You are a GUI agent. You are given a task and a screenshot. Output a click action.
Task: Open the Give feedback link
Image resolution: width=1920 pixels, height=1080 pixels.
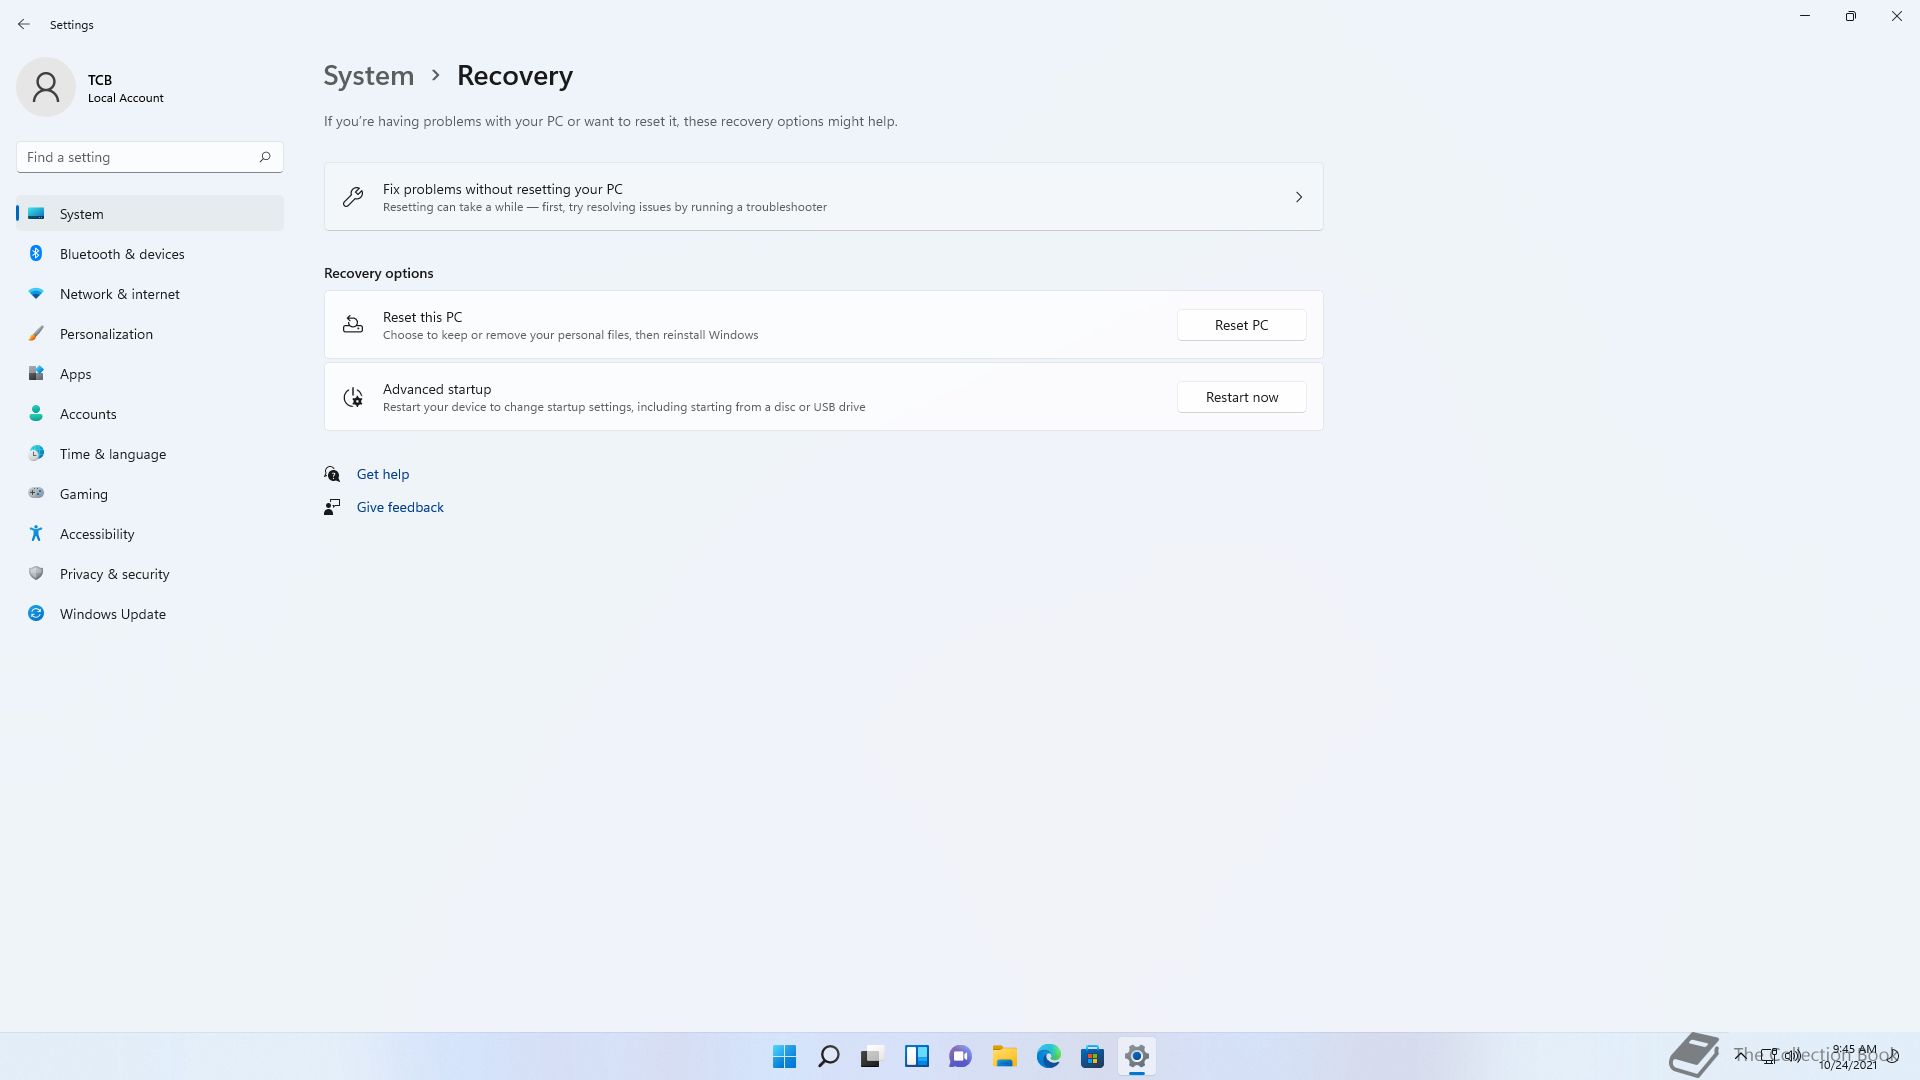pyautogui.click(x=400, y=507)
